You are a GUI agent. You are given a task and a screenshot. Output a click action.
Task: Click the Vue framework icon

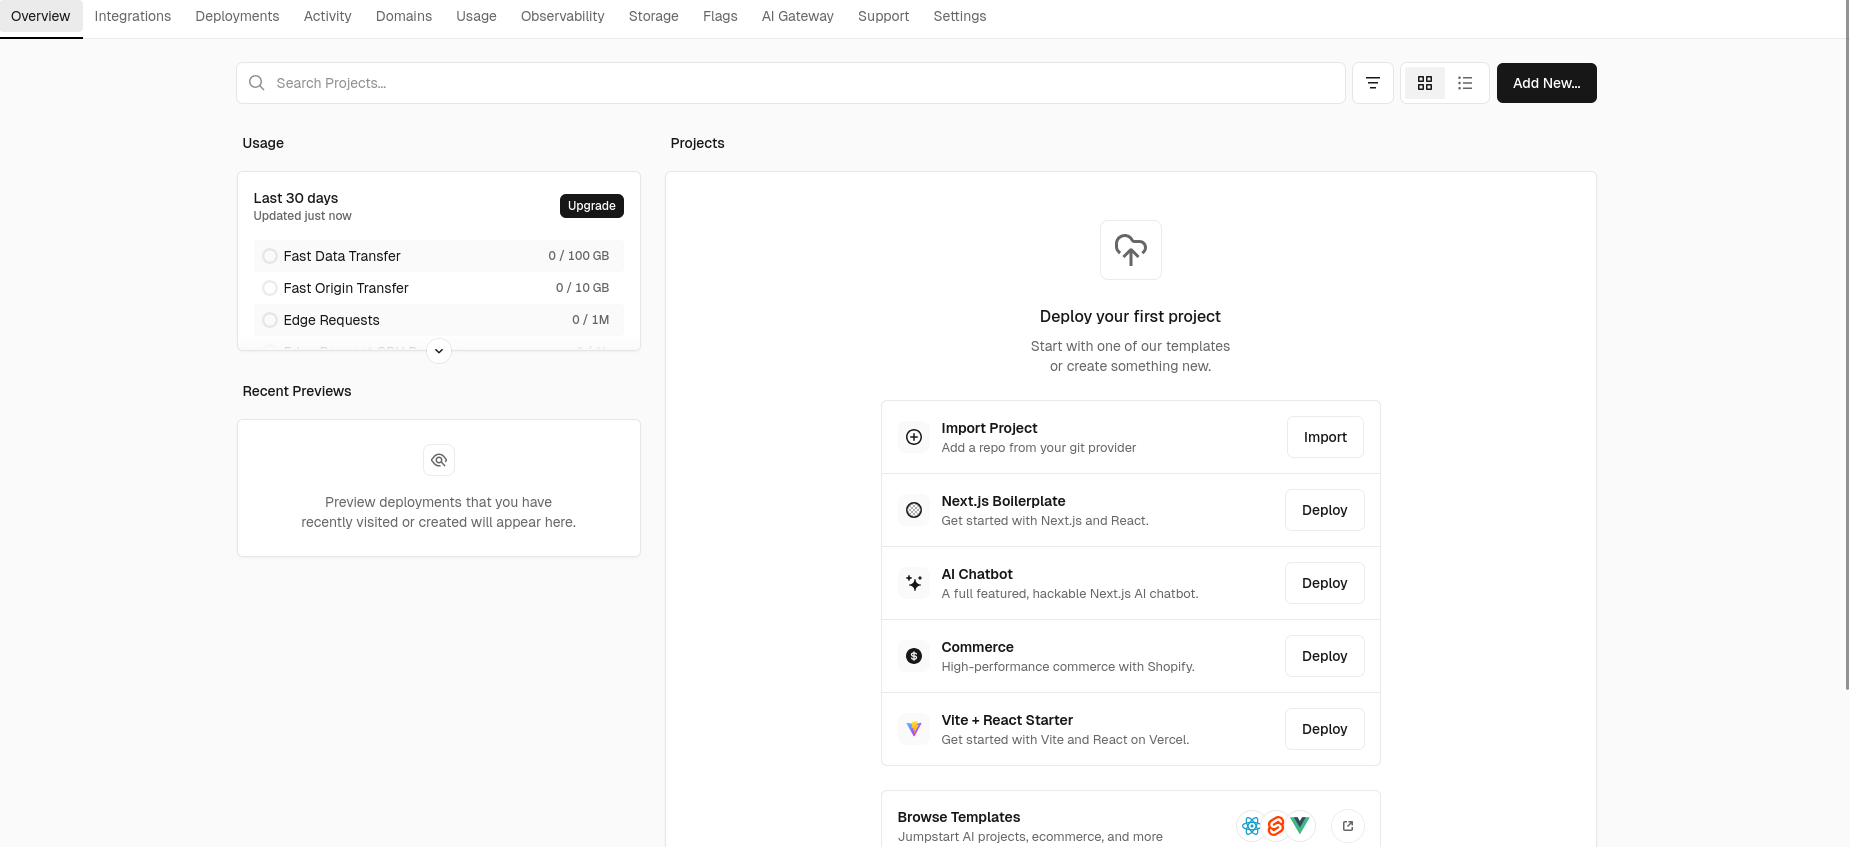click(1300, 826)
